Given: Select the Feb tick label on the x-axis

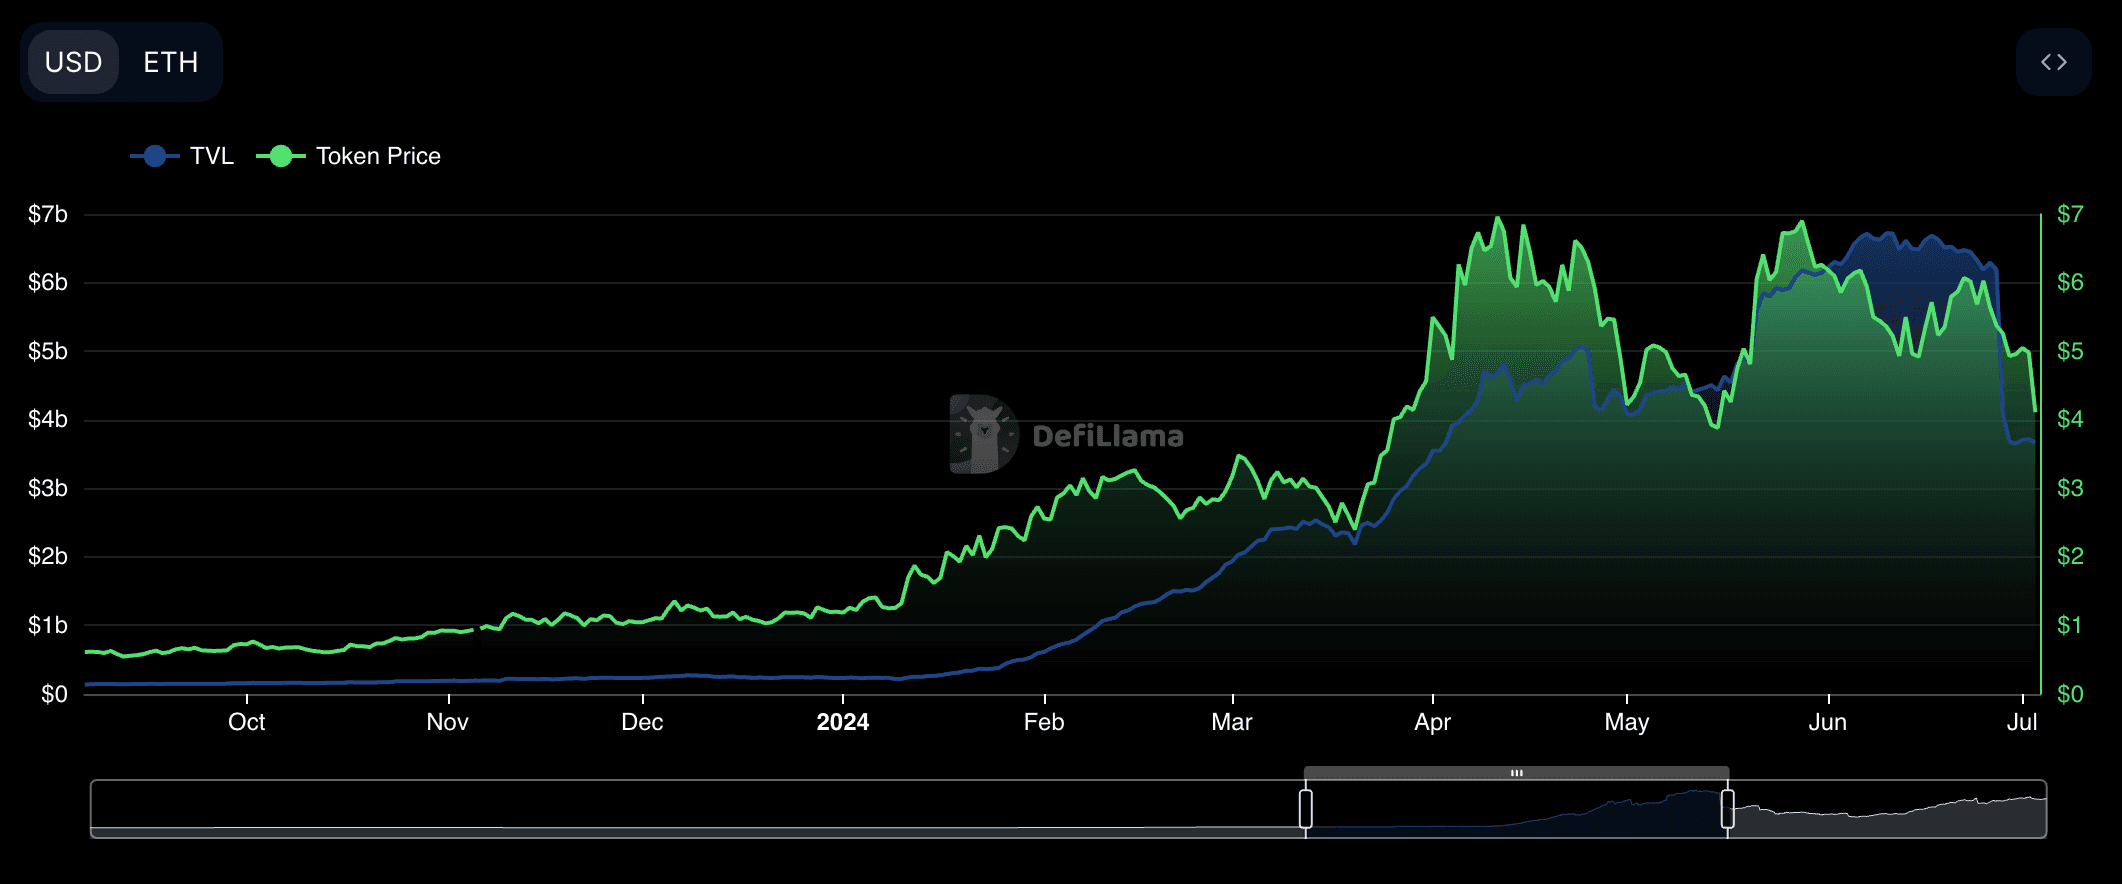Looking at the screenshot, I should point(1043,722).
